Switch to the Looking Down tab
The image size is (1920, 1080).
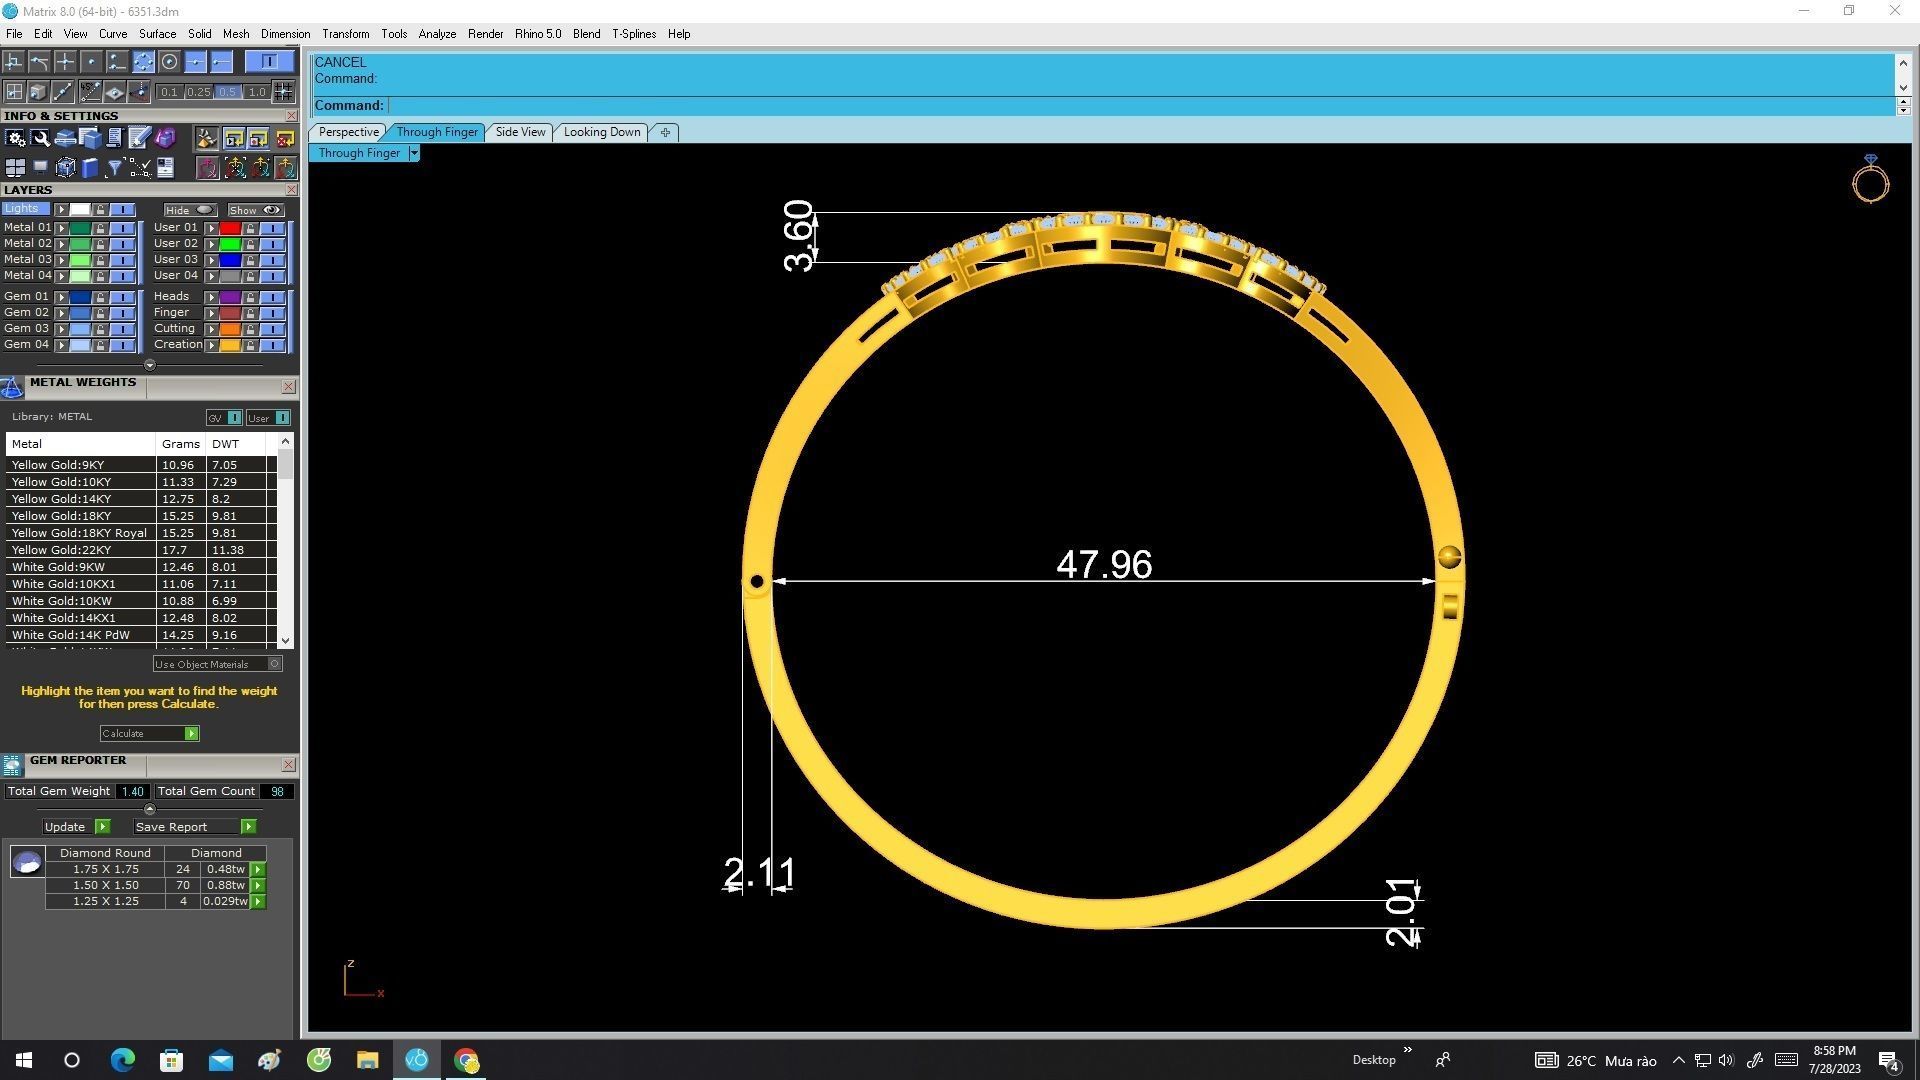602,132
